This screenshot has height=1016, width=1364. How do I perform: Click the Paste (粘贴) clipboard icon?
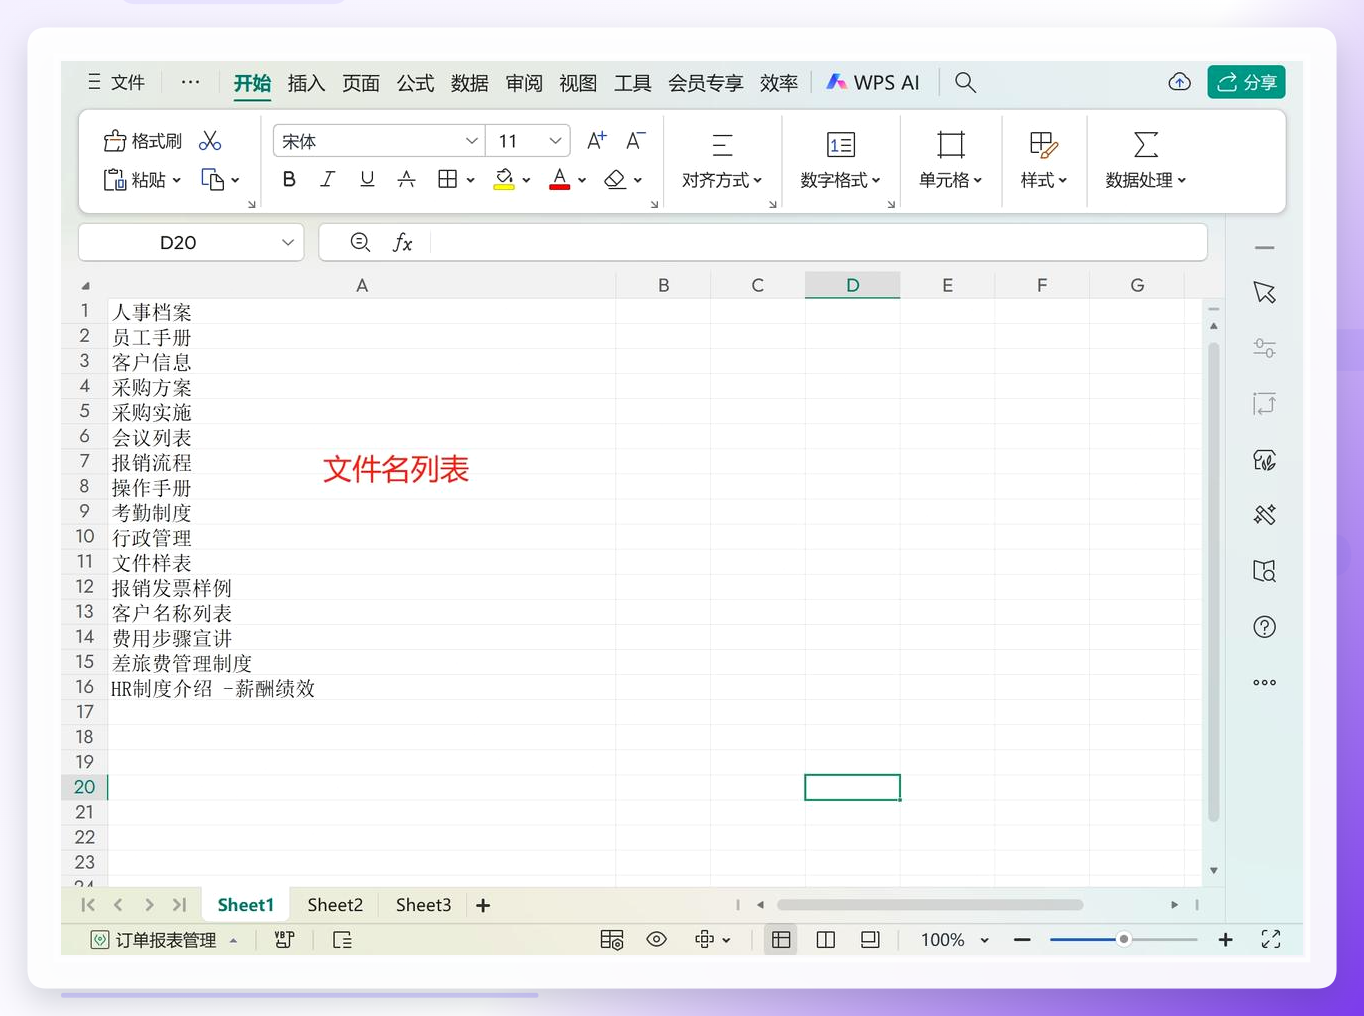[115, 180]
